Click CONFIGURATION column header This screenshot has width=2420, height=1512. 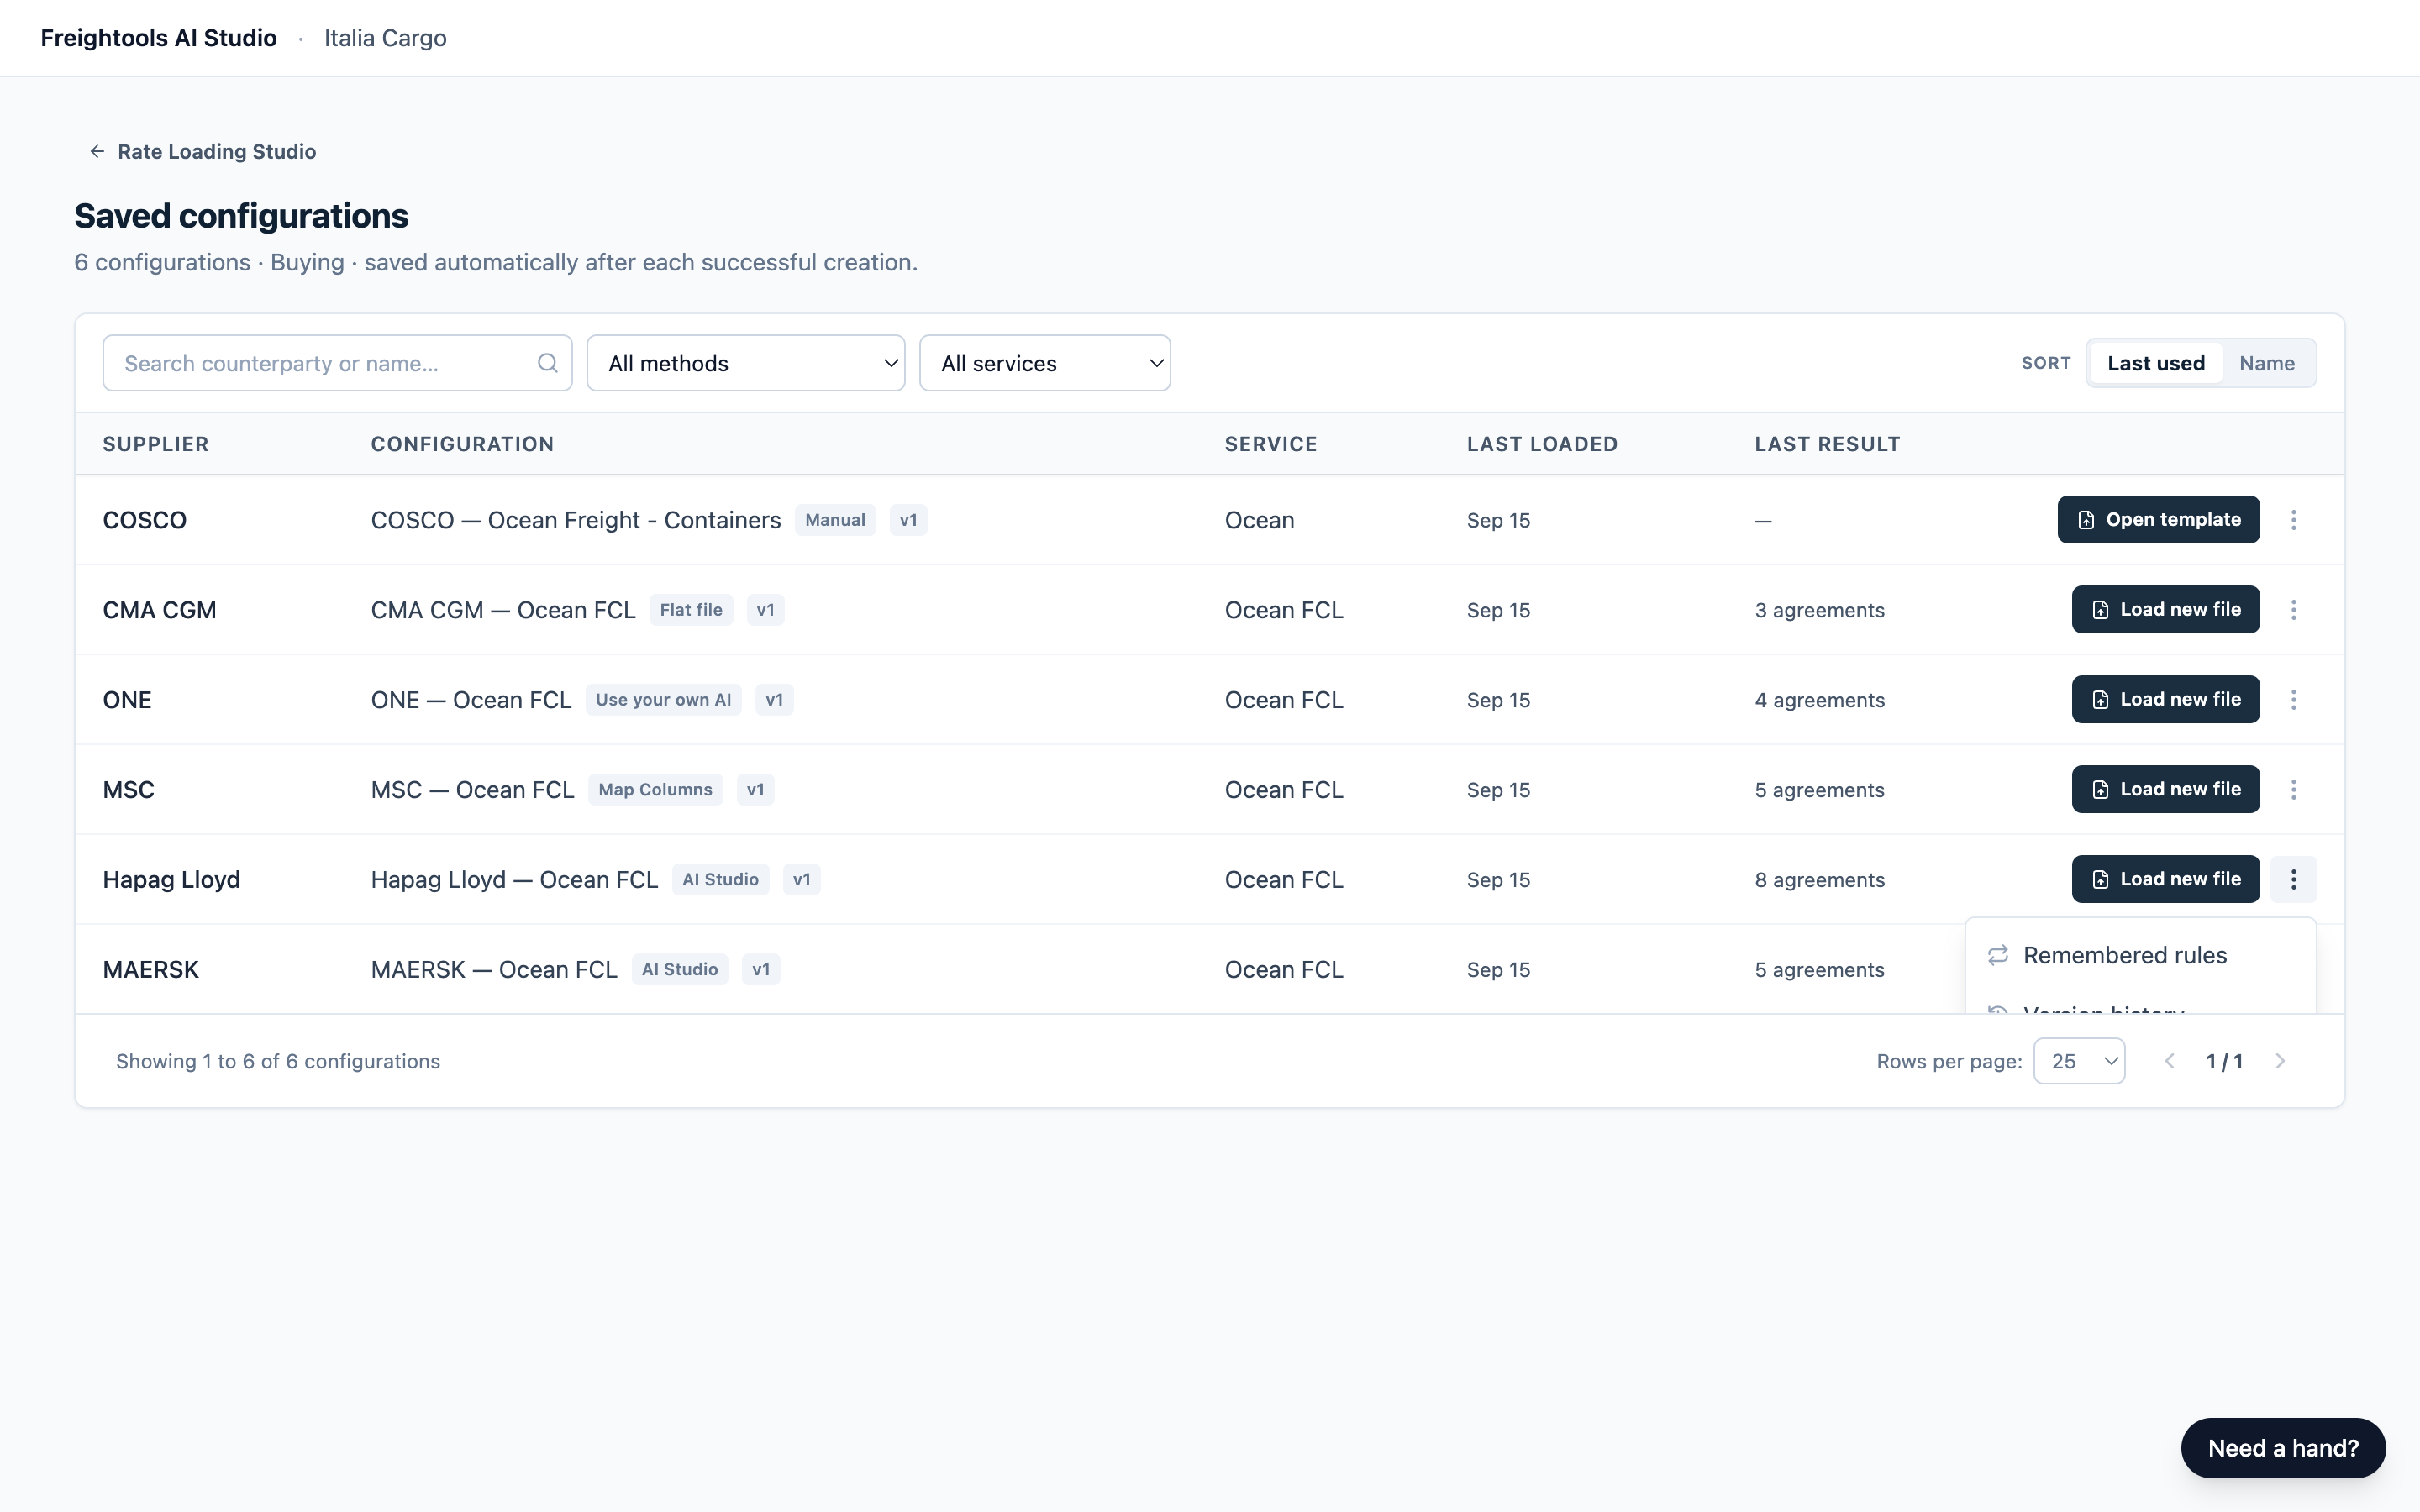tap(462, 444)
